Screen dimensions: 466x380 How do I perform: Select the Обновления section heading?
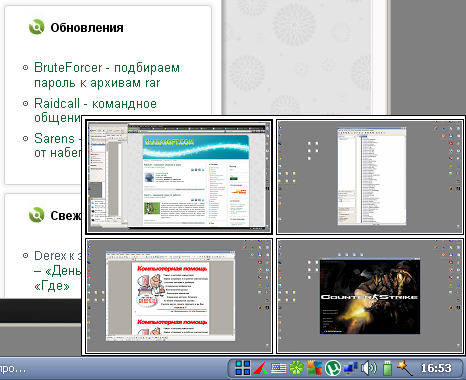tap(87, 27)
